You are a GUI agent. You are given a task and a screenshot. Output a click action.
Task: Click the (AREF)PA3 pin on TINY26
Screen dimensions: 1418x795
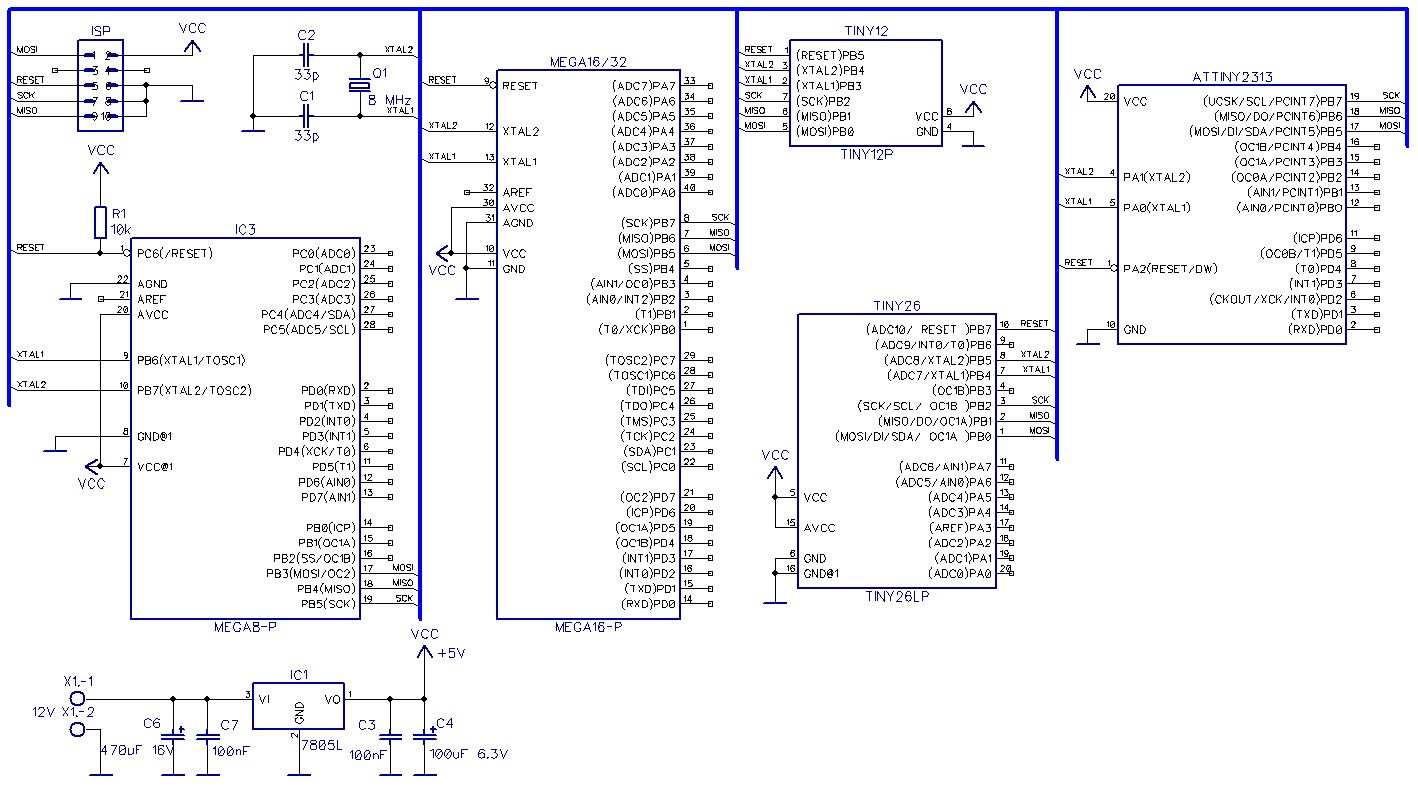point(961,527)
